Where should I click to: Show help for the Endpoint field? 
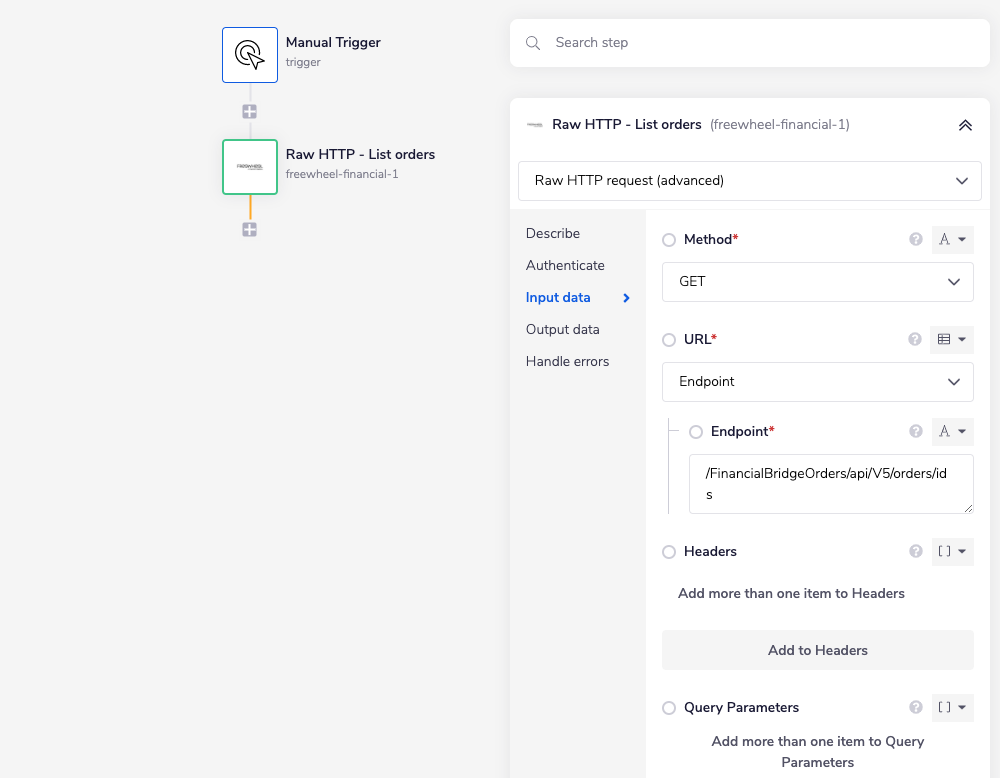point(915,432)
